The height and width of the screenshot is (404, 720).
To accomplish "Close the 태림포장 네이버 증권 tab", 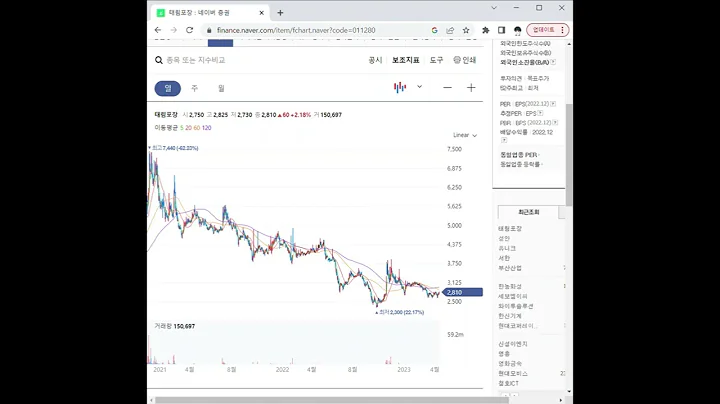I will [x=262, y=13].
